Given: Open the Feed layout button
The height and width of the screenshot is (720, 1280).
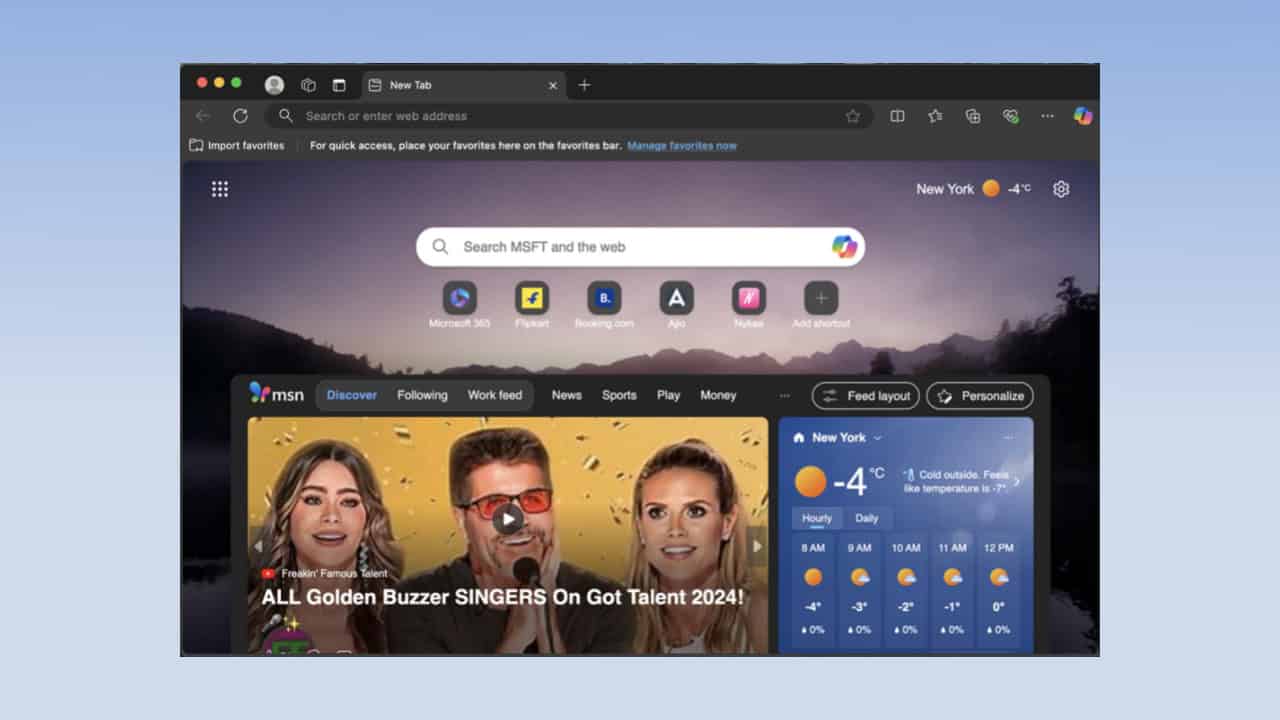Looking at the screenshot, I should tap(865, 396).
